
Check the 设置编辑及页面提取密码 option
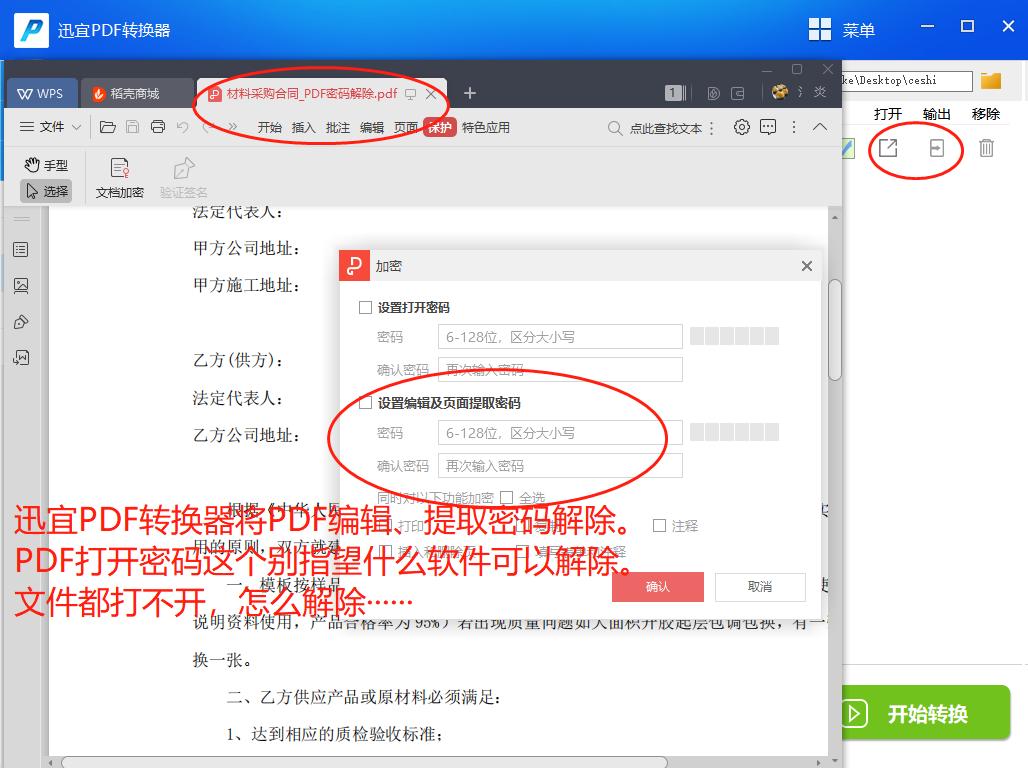(x=366, y=403)
